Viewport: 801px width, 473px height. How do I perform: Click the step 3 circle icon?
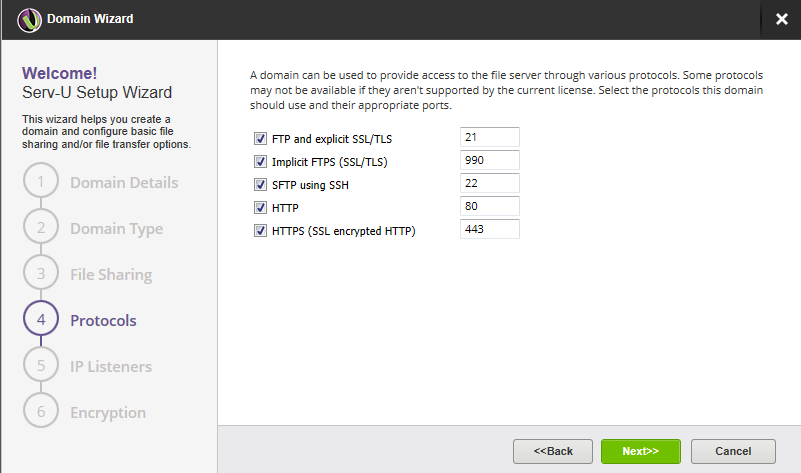pyautogui.click(x=41, y=275)
